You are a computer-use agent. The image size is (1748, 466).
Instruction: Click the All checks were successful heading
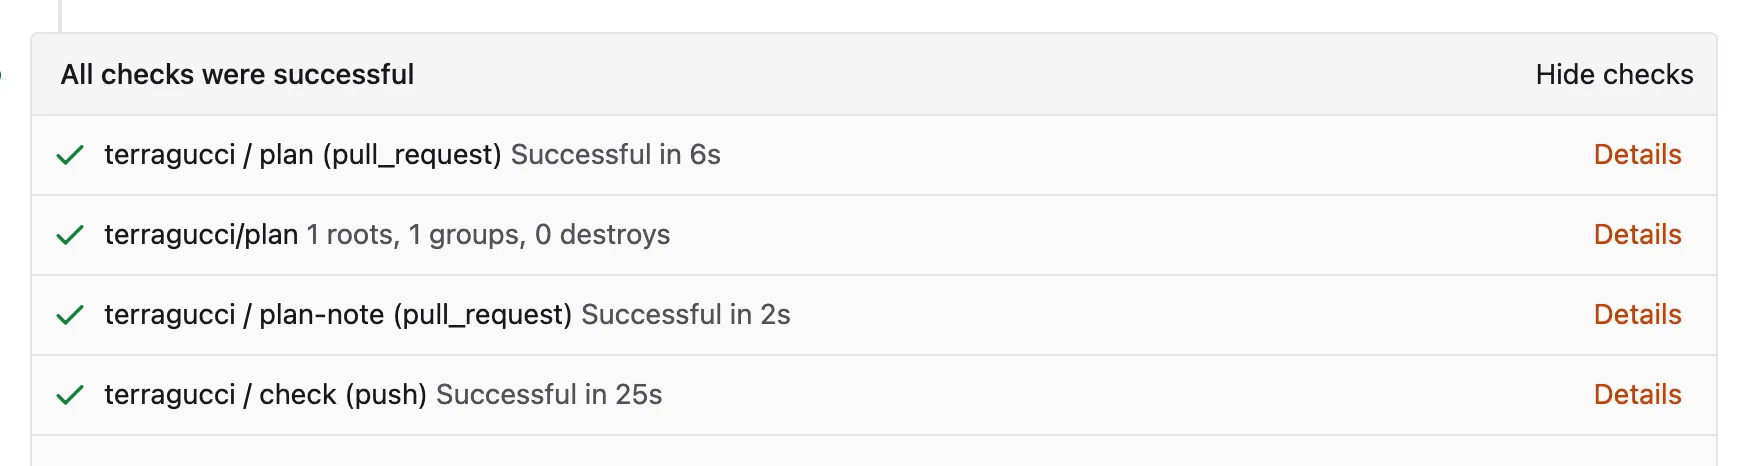[x=237, y=75]
